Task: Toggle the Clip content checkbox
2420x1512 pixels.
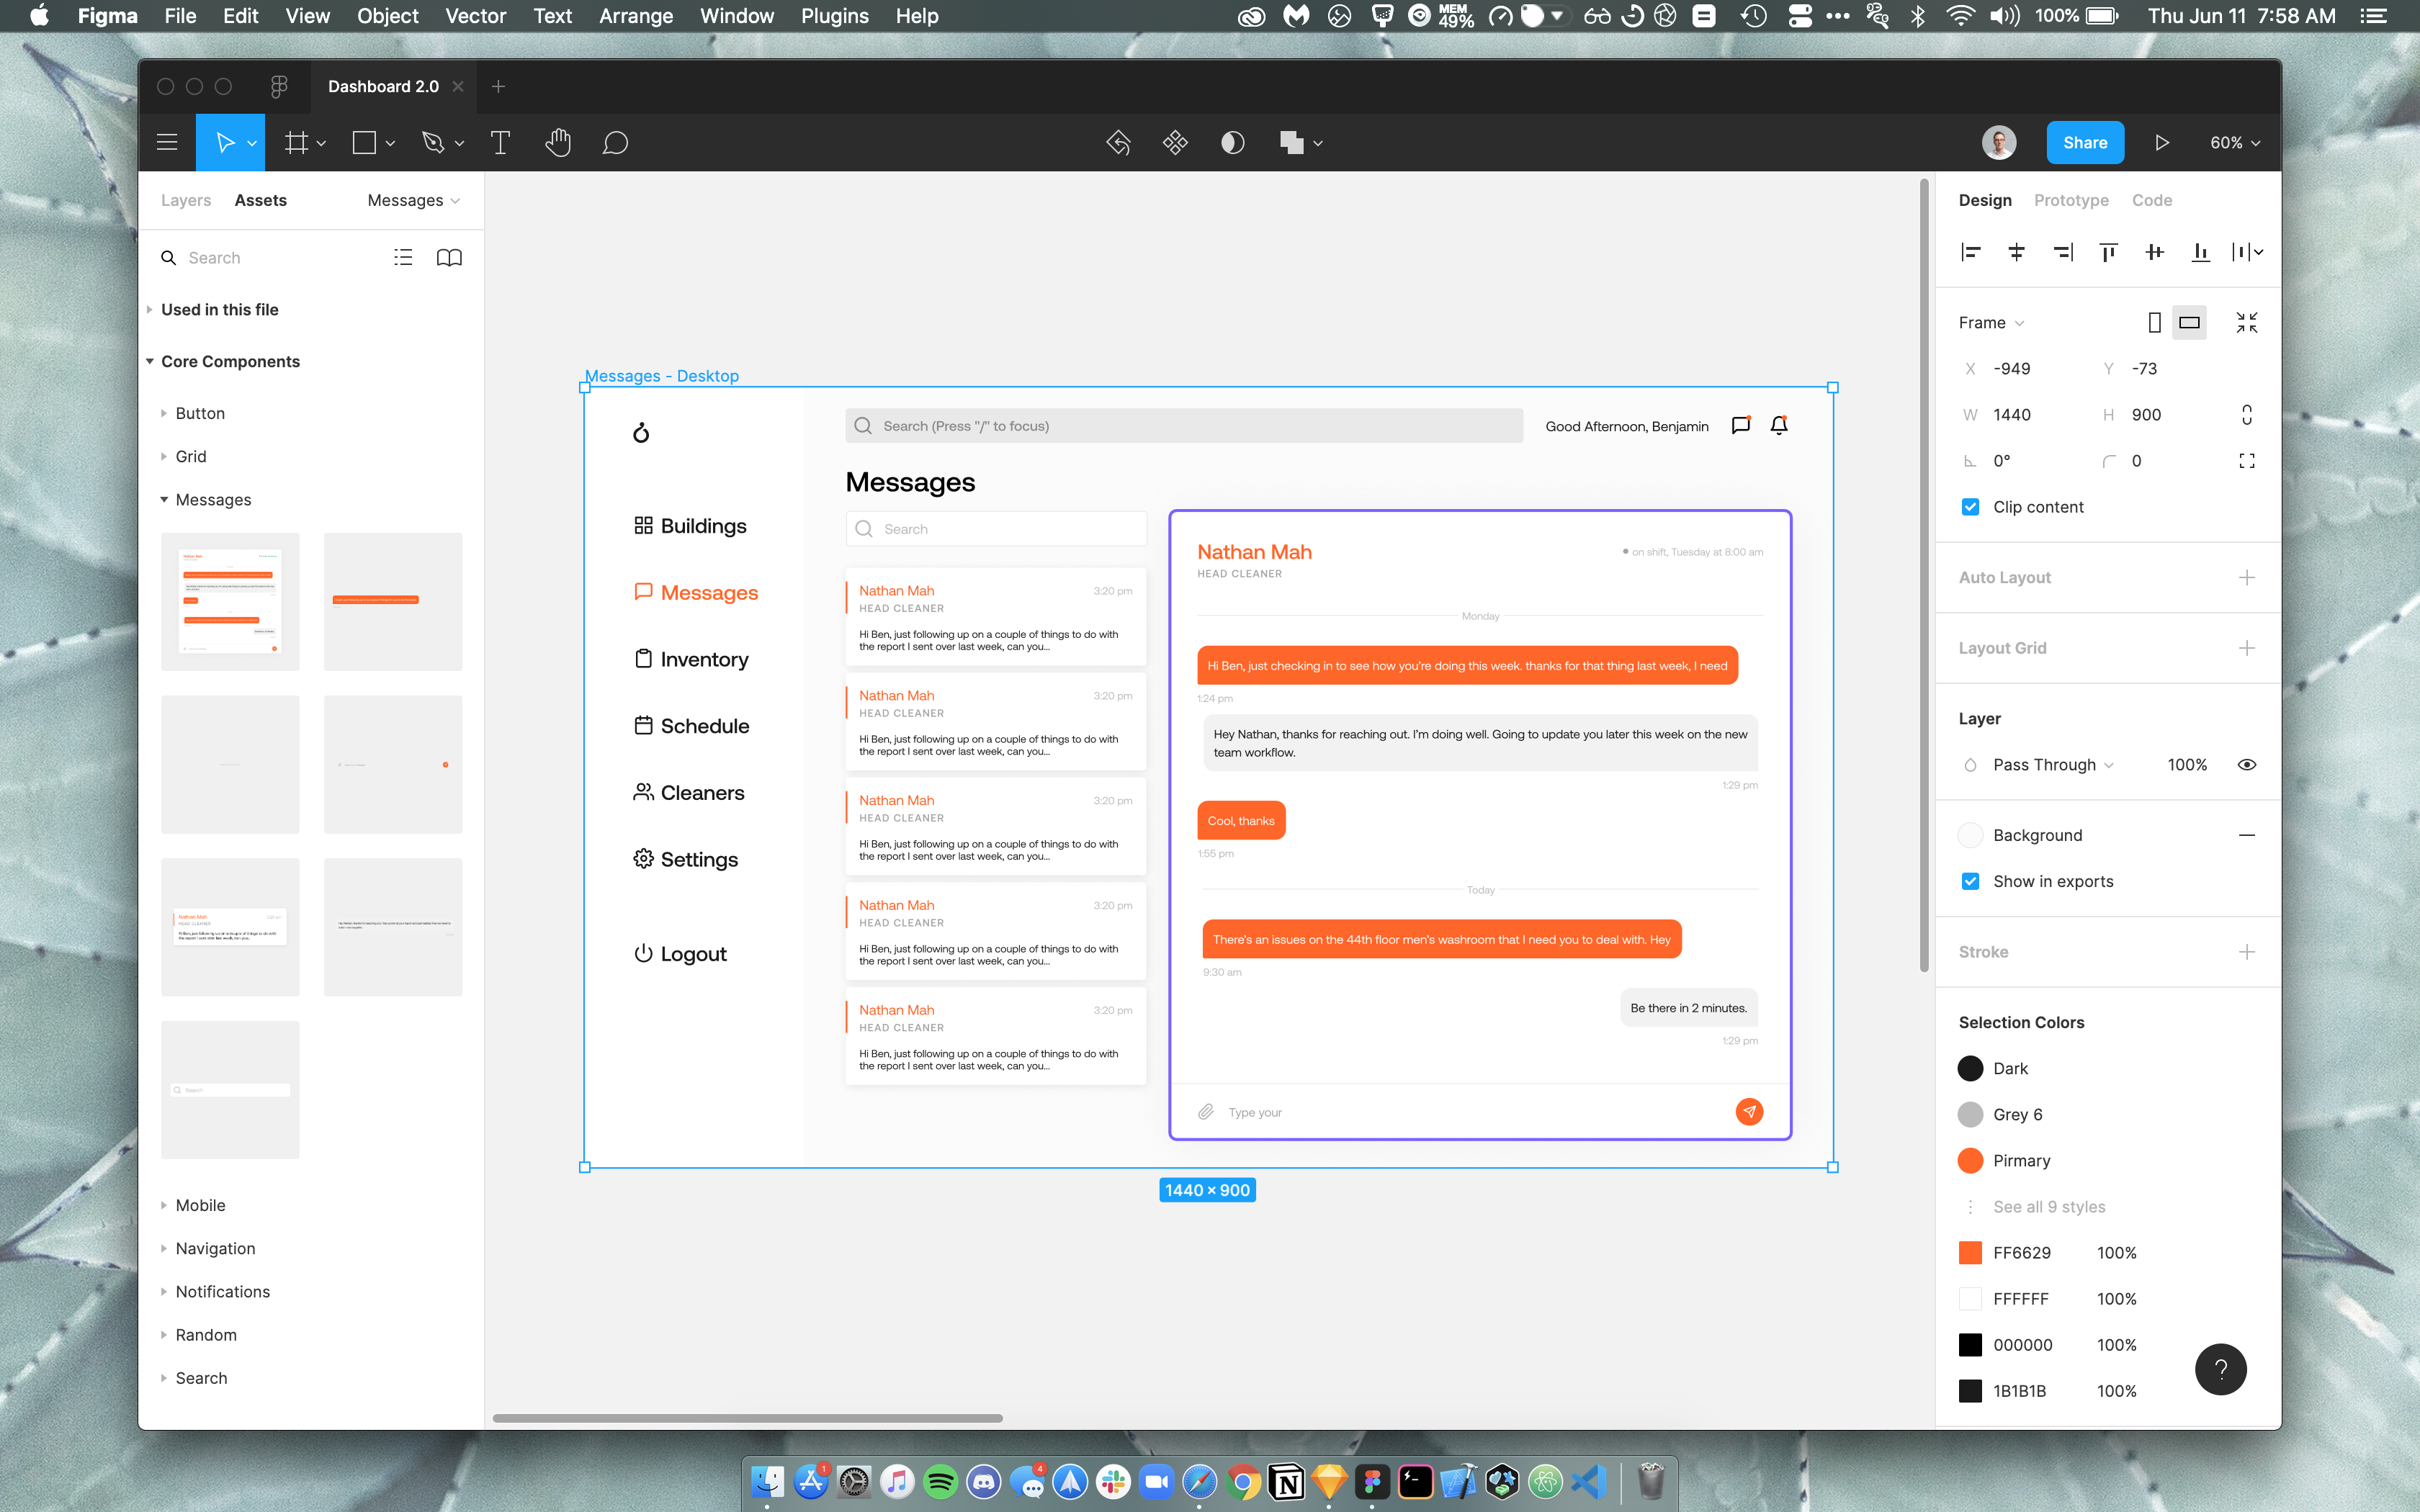Action: click(x=1970, y=507)
